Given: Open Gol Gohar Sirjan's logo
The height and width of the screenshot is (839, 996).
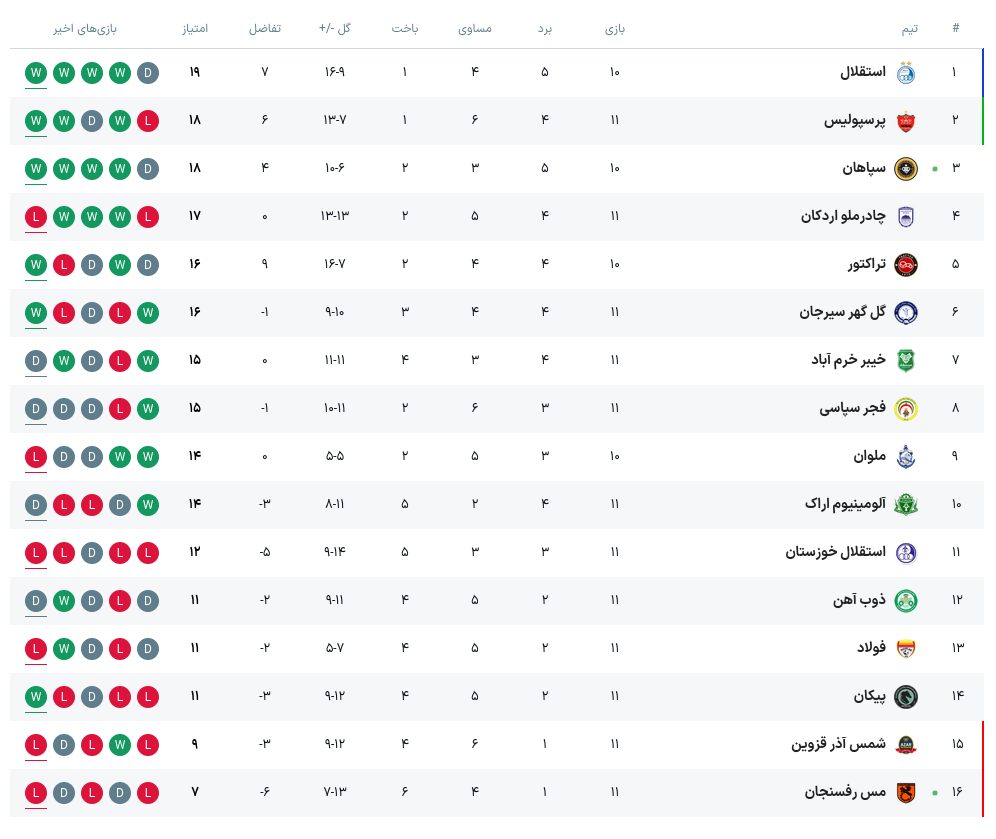Looking at the screenshot, I should (905, 313).
